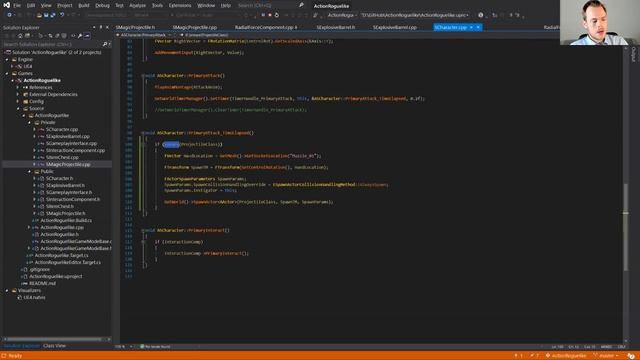Toggle Preview Selected Items in Solution Explorer

[87, 36]
